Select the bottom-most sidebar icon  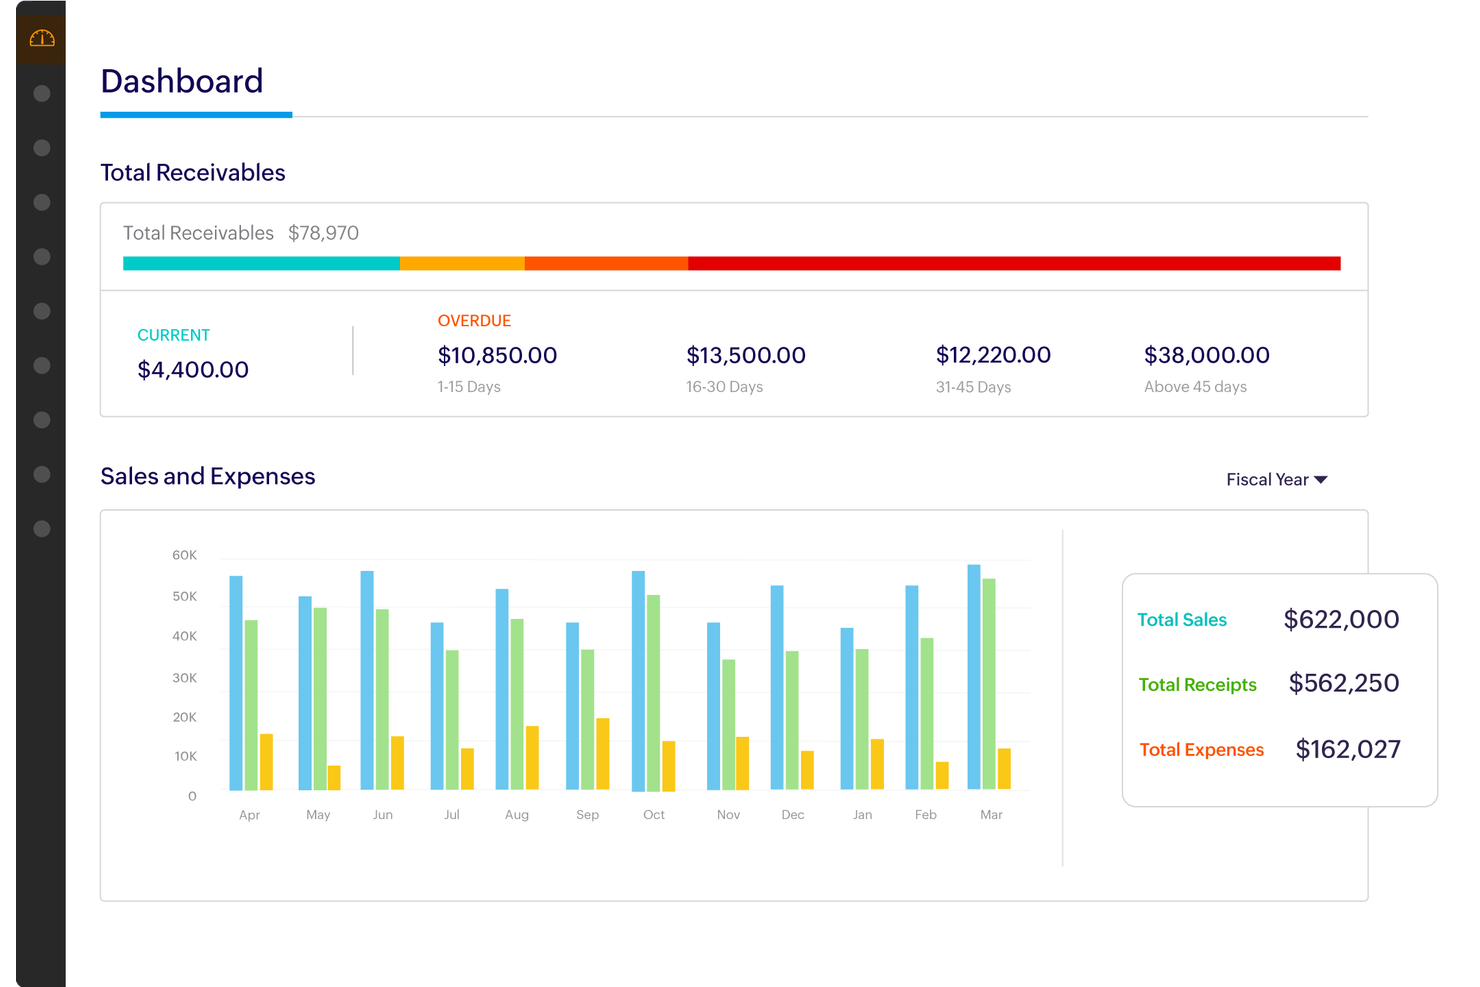pyautogui.click(x=41, y=527)
